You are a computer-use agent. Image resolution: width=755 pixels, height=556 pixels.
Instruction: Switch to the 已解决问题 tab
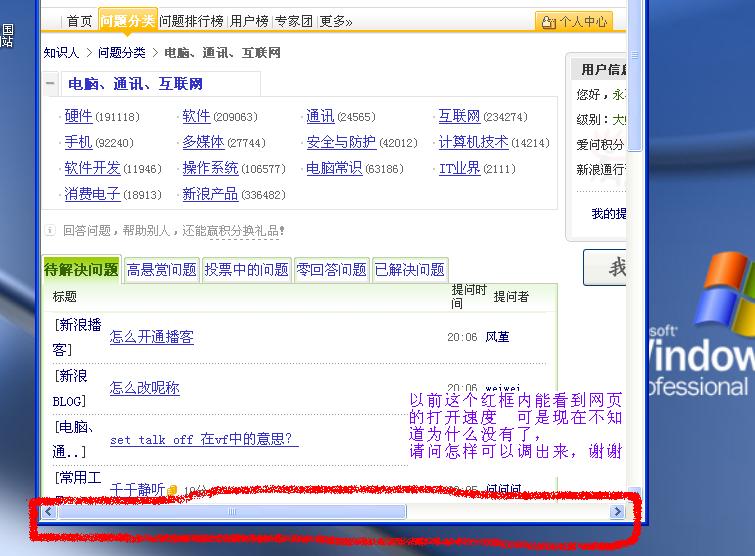click(410, 270)
